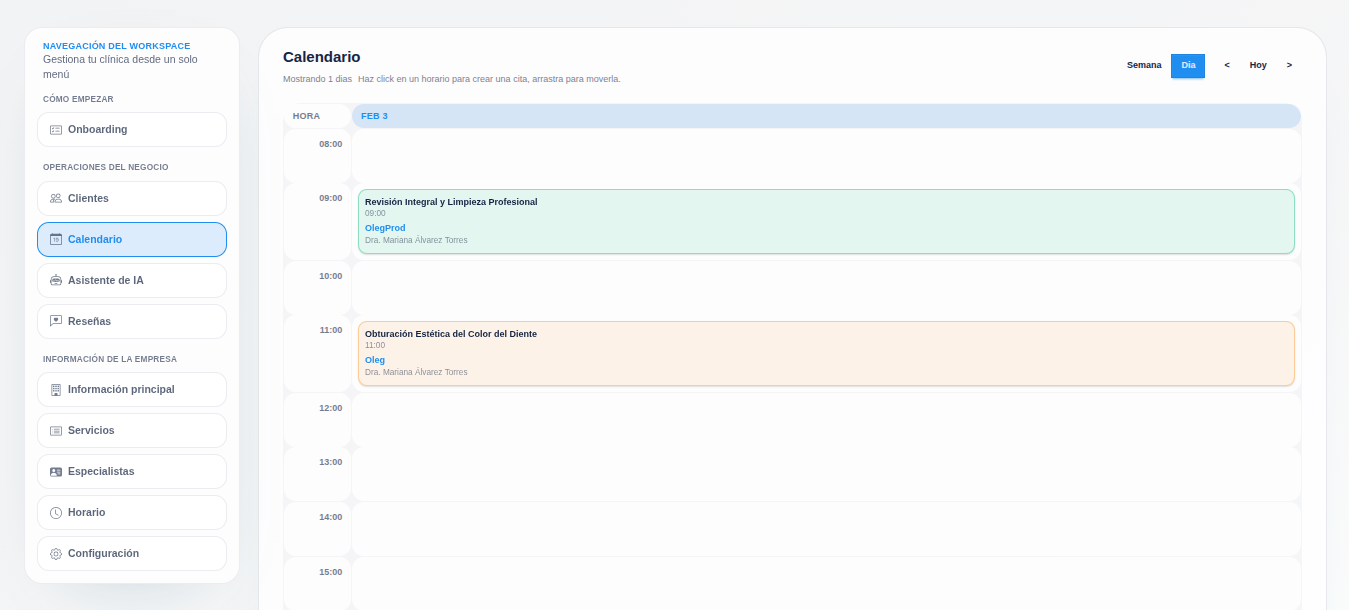This screenshot has height=610, width=1349.
Task: Click the Servicios list icon
Action: [x=56, y=431]
